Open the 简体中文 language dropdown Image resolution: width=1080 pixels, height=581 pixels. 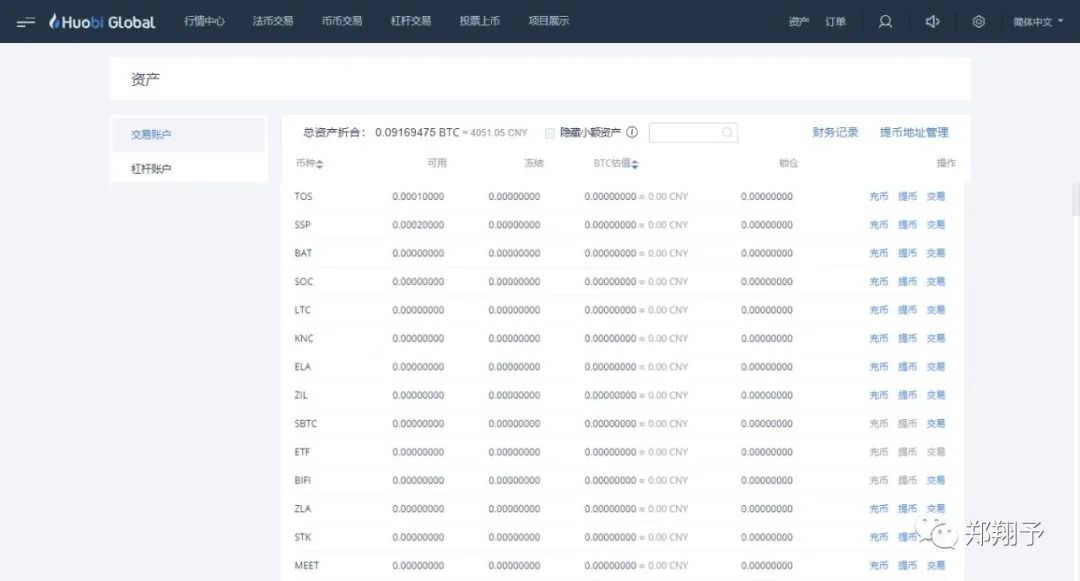tap(1036, 21)
